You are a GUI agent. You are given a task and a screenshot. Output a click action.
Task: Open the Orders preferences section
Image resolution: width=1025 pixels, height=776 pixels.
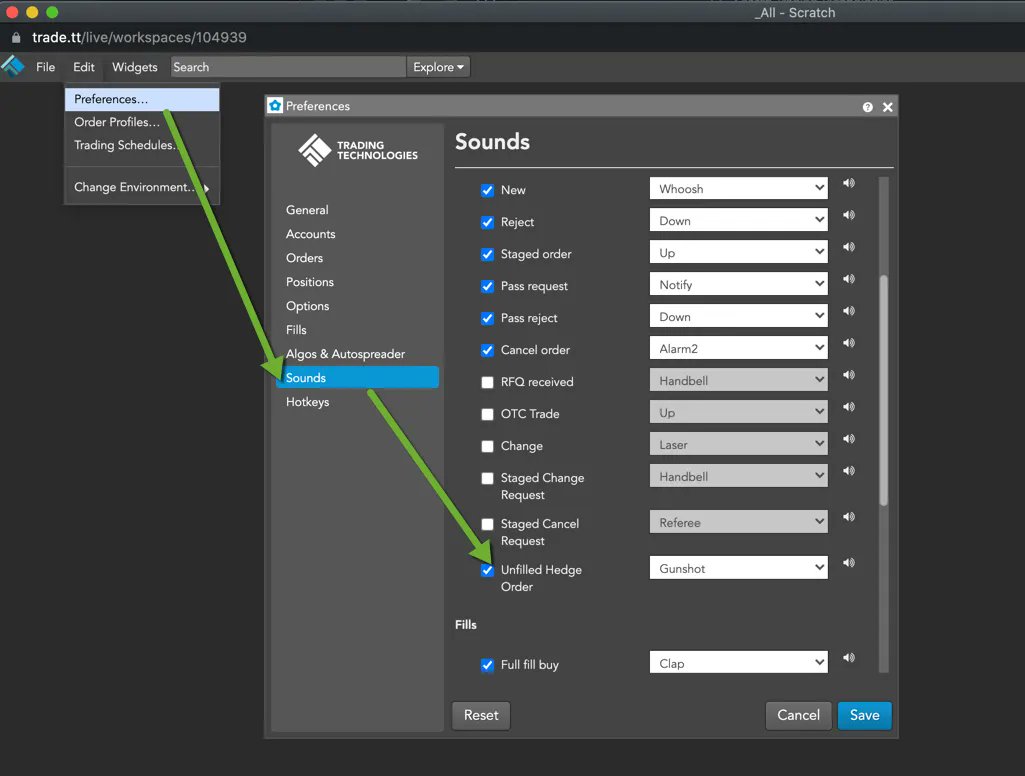click(x=304, y=258)
